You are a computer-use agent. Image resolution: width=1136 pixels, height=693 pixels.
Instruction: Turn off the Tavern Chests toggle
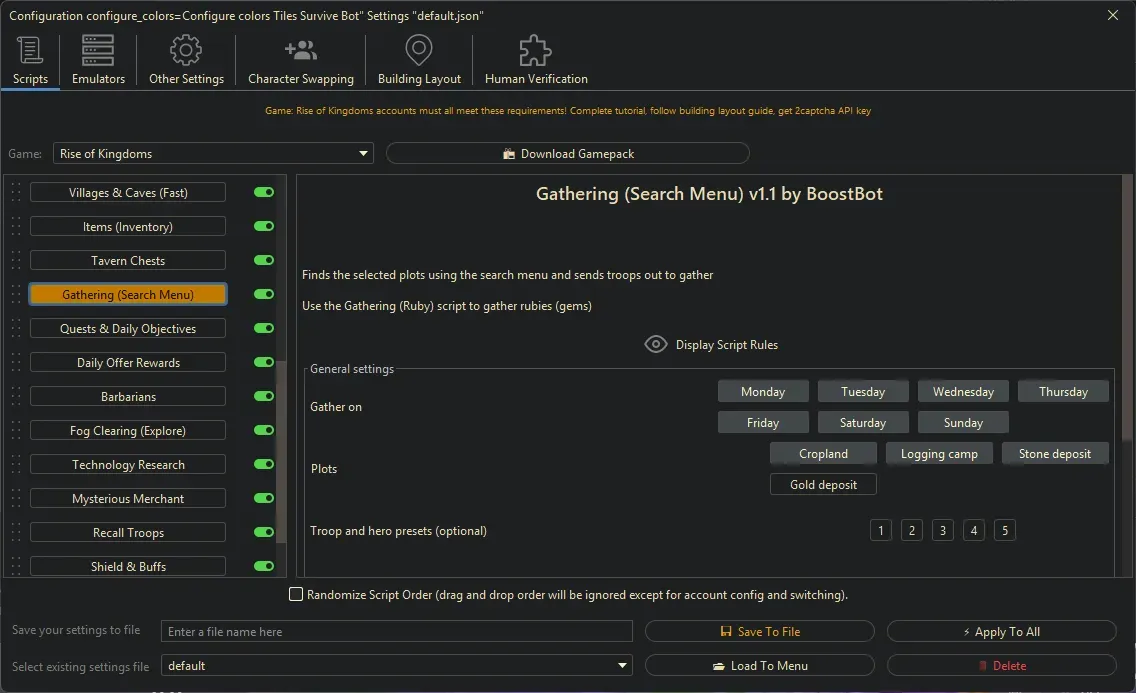(263, 260)
